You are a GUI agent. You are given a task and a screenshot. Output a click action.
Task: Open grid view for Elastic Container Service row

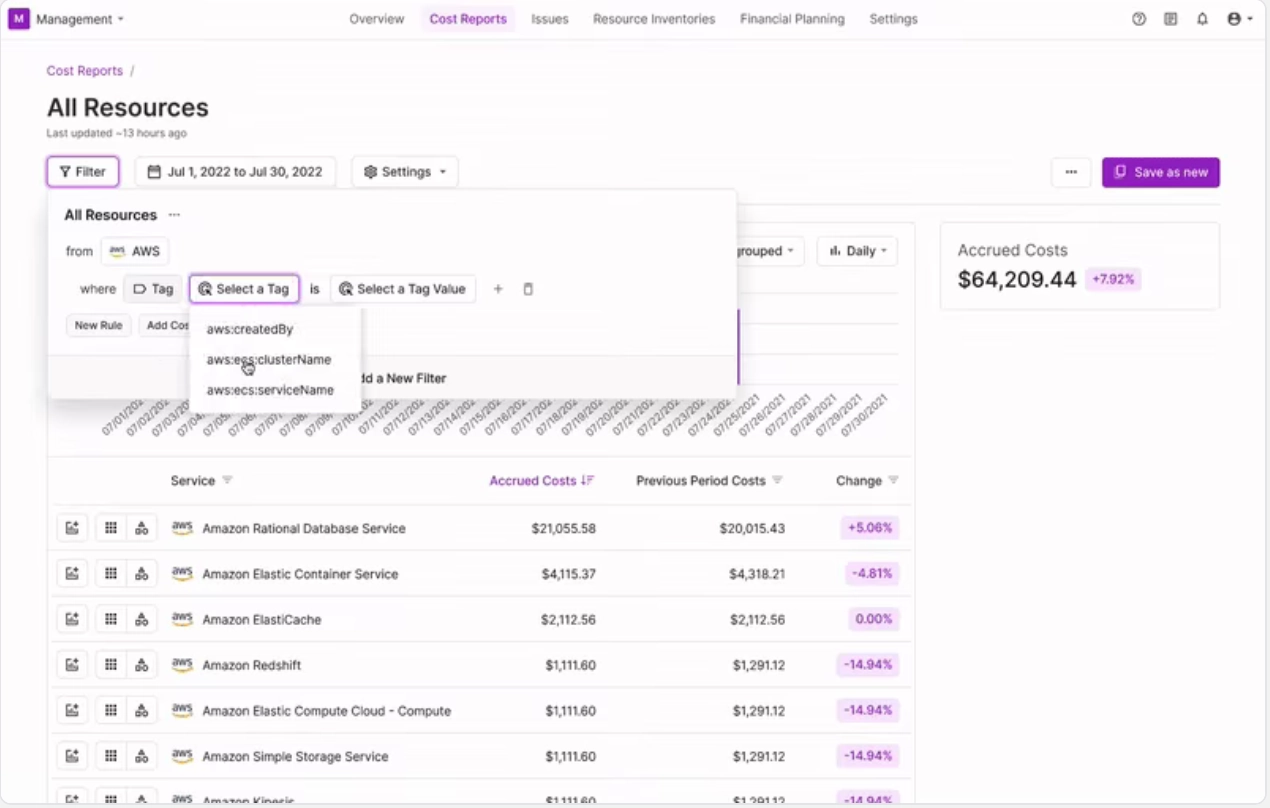point(111,574)
